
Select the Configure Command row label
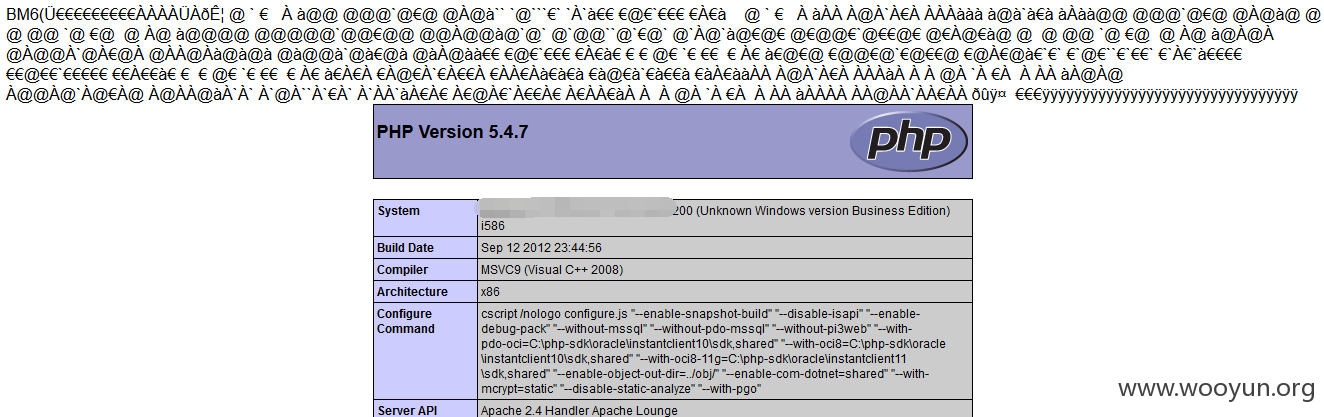[405, 321]
